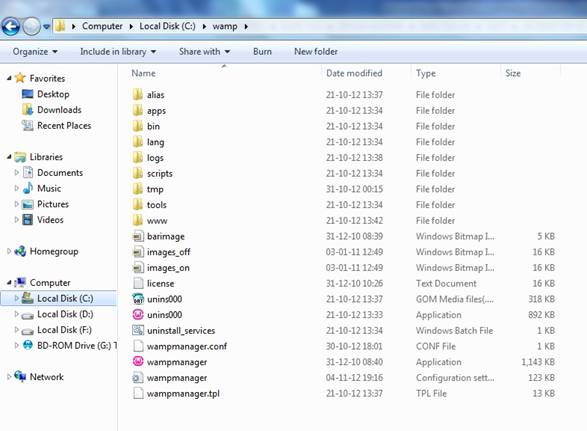Expand the arrow after wamp breadcrumb
This screenshot has width=587, height=431.
246,27
